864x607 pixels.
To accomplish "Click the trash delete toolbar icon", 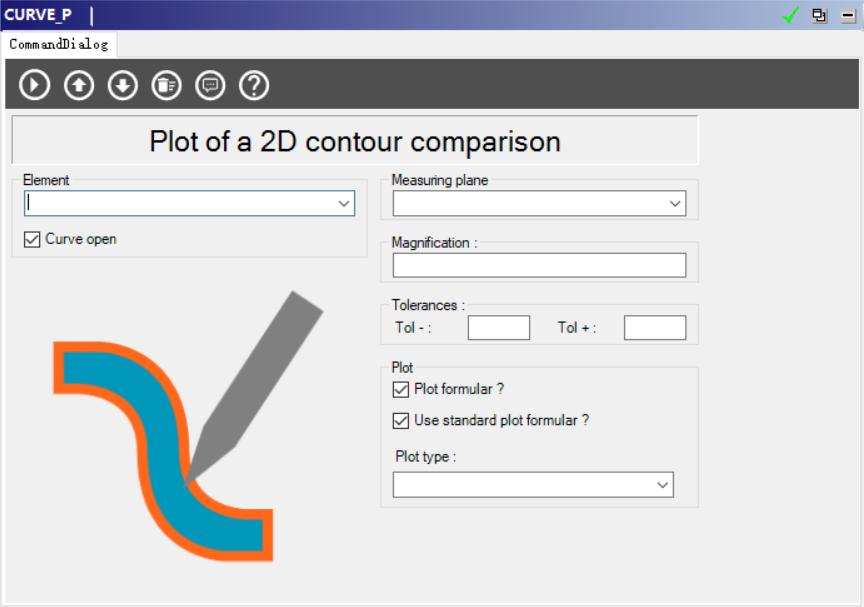I will point(166,85).
